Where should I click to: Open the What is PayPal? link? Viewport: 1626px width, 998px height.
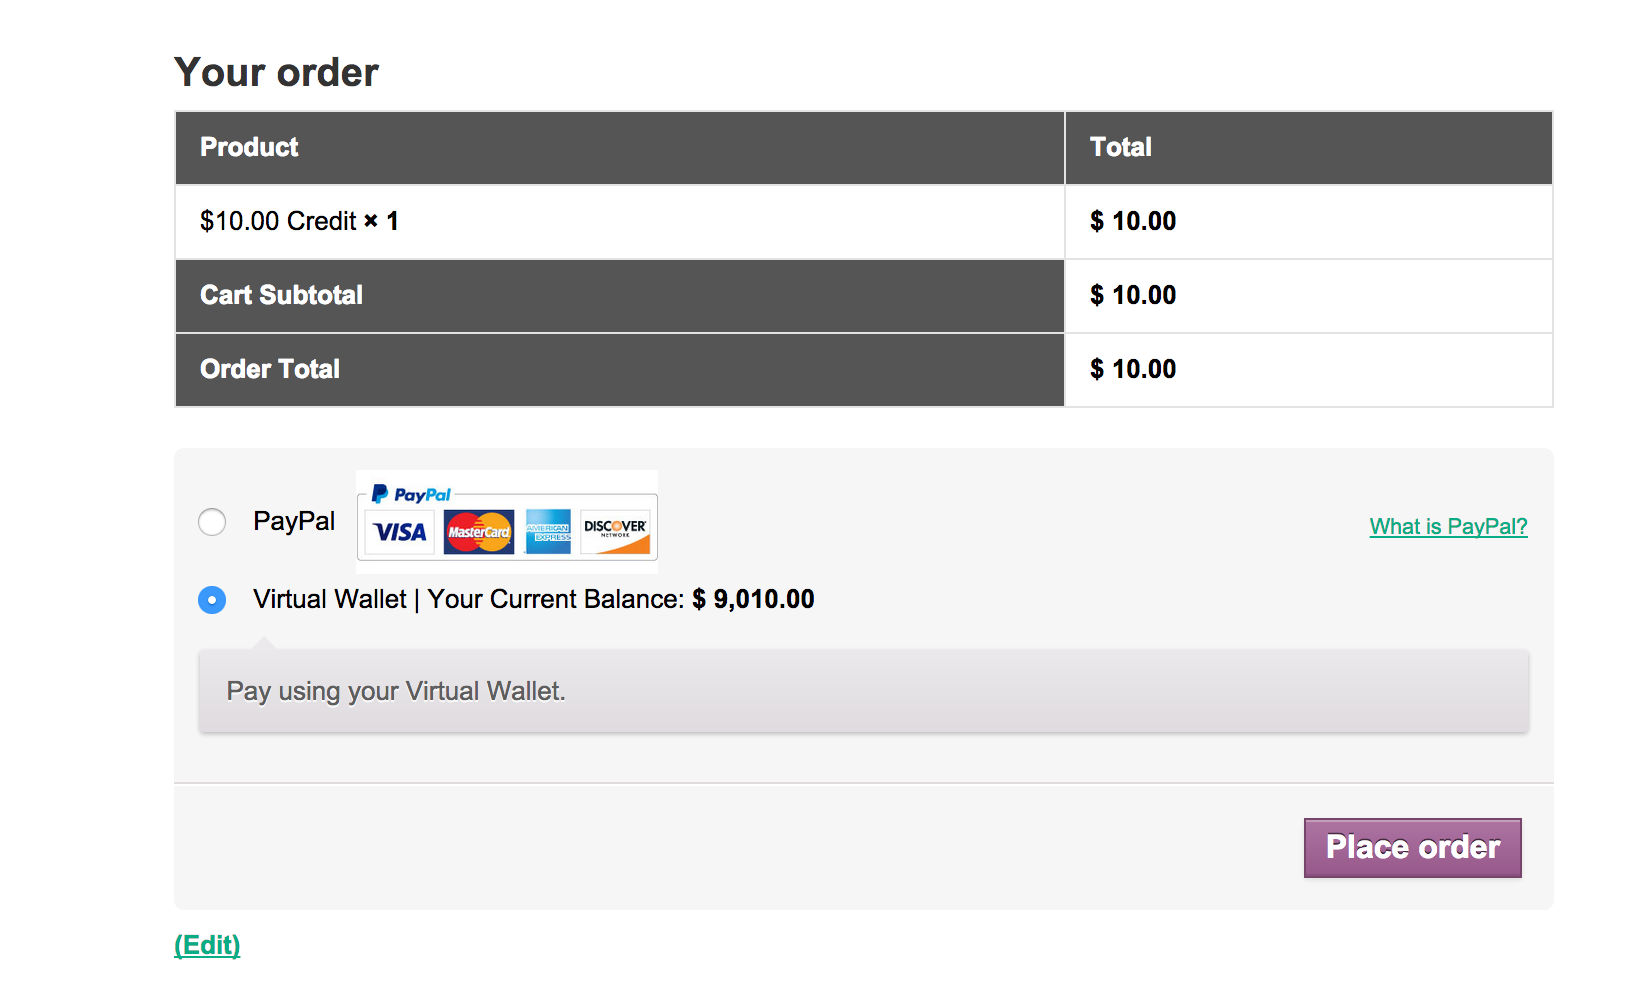coord(1448,526)
